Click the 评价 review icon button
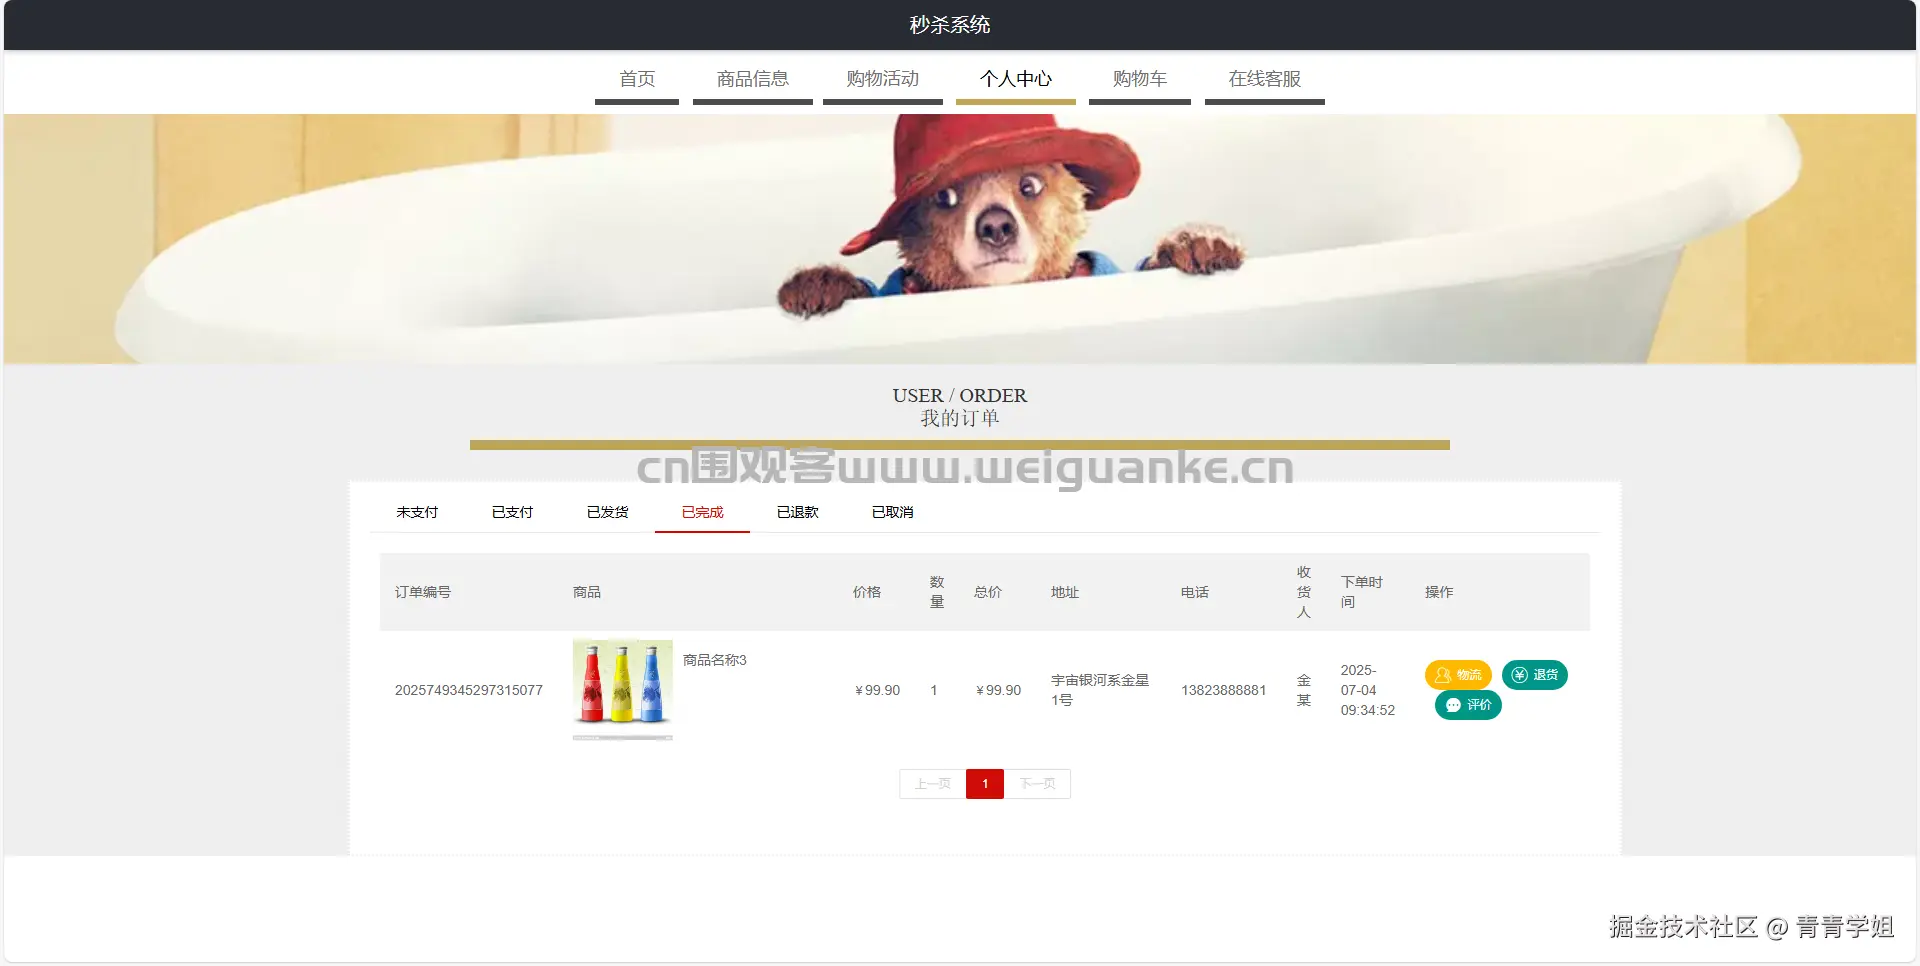This screenshot has height=966, width=1920. tap(1467, 705)
